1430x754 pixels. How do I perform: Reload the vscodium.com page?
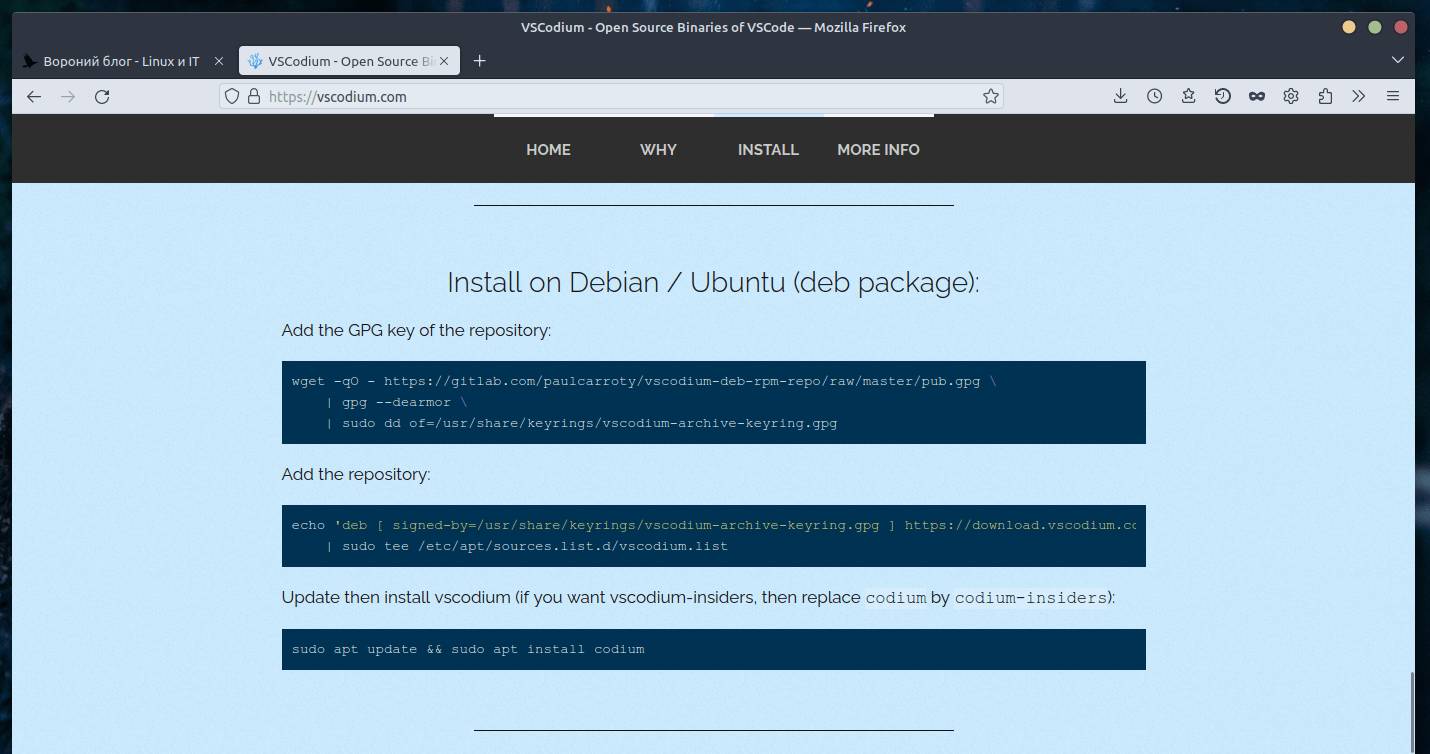pos(102,97)
